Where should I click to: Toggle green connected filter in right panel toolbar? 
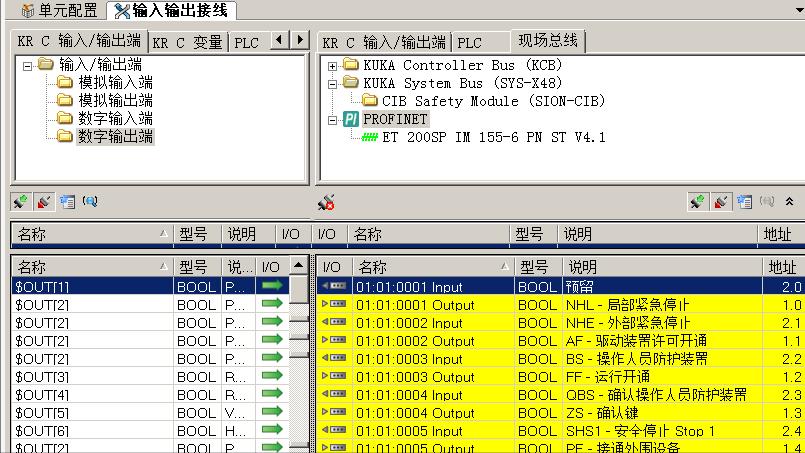[698, 202]
